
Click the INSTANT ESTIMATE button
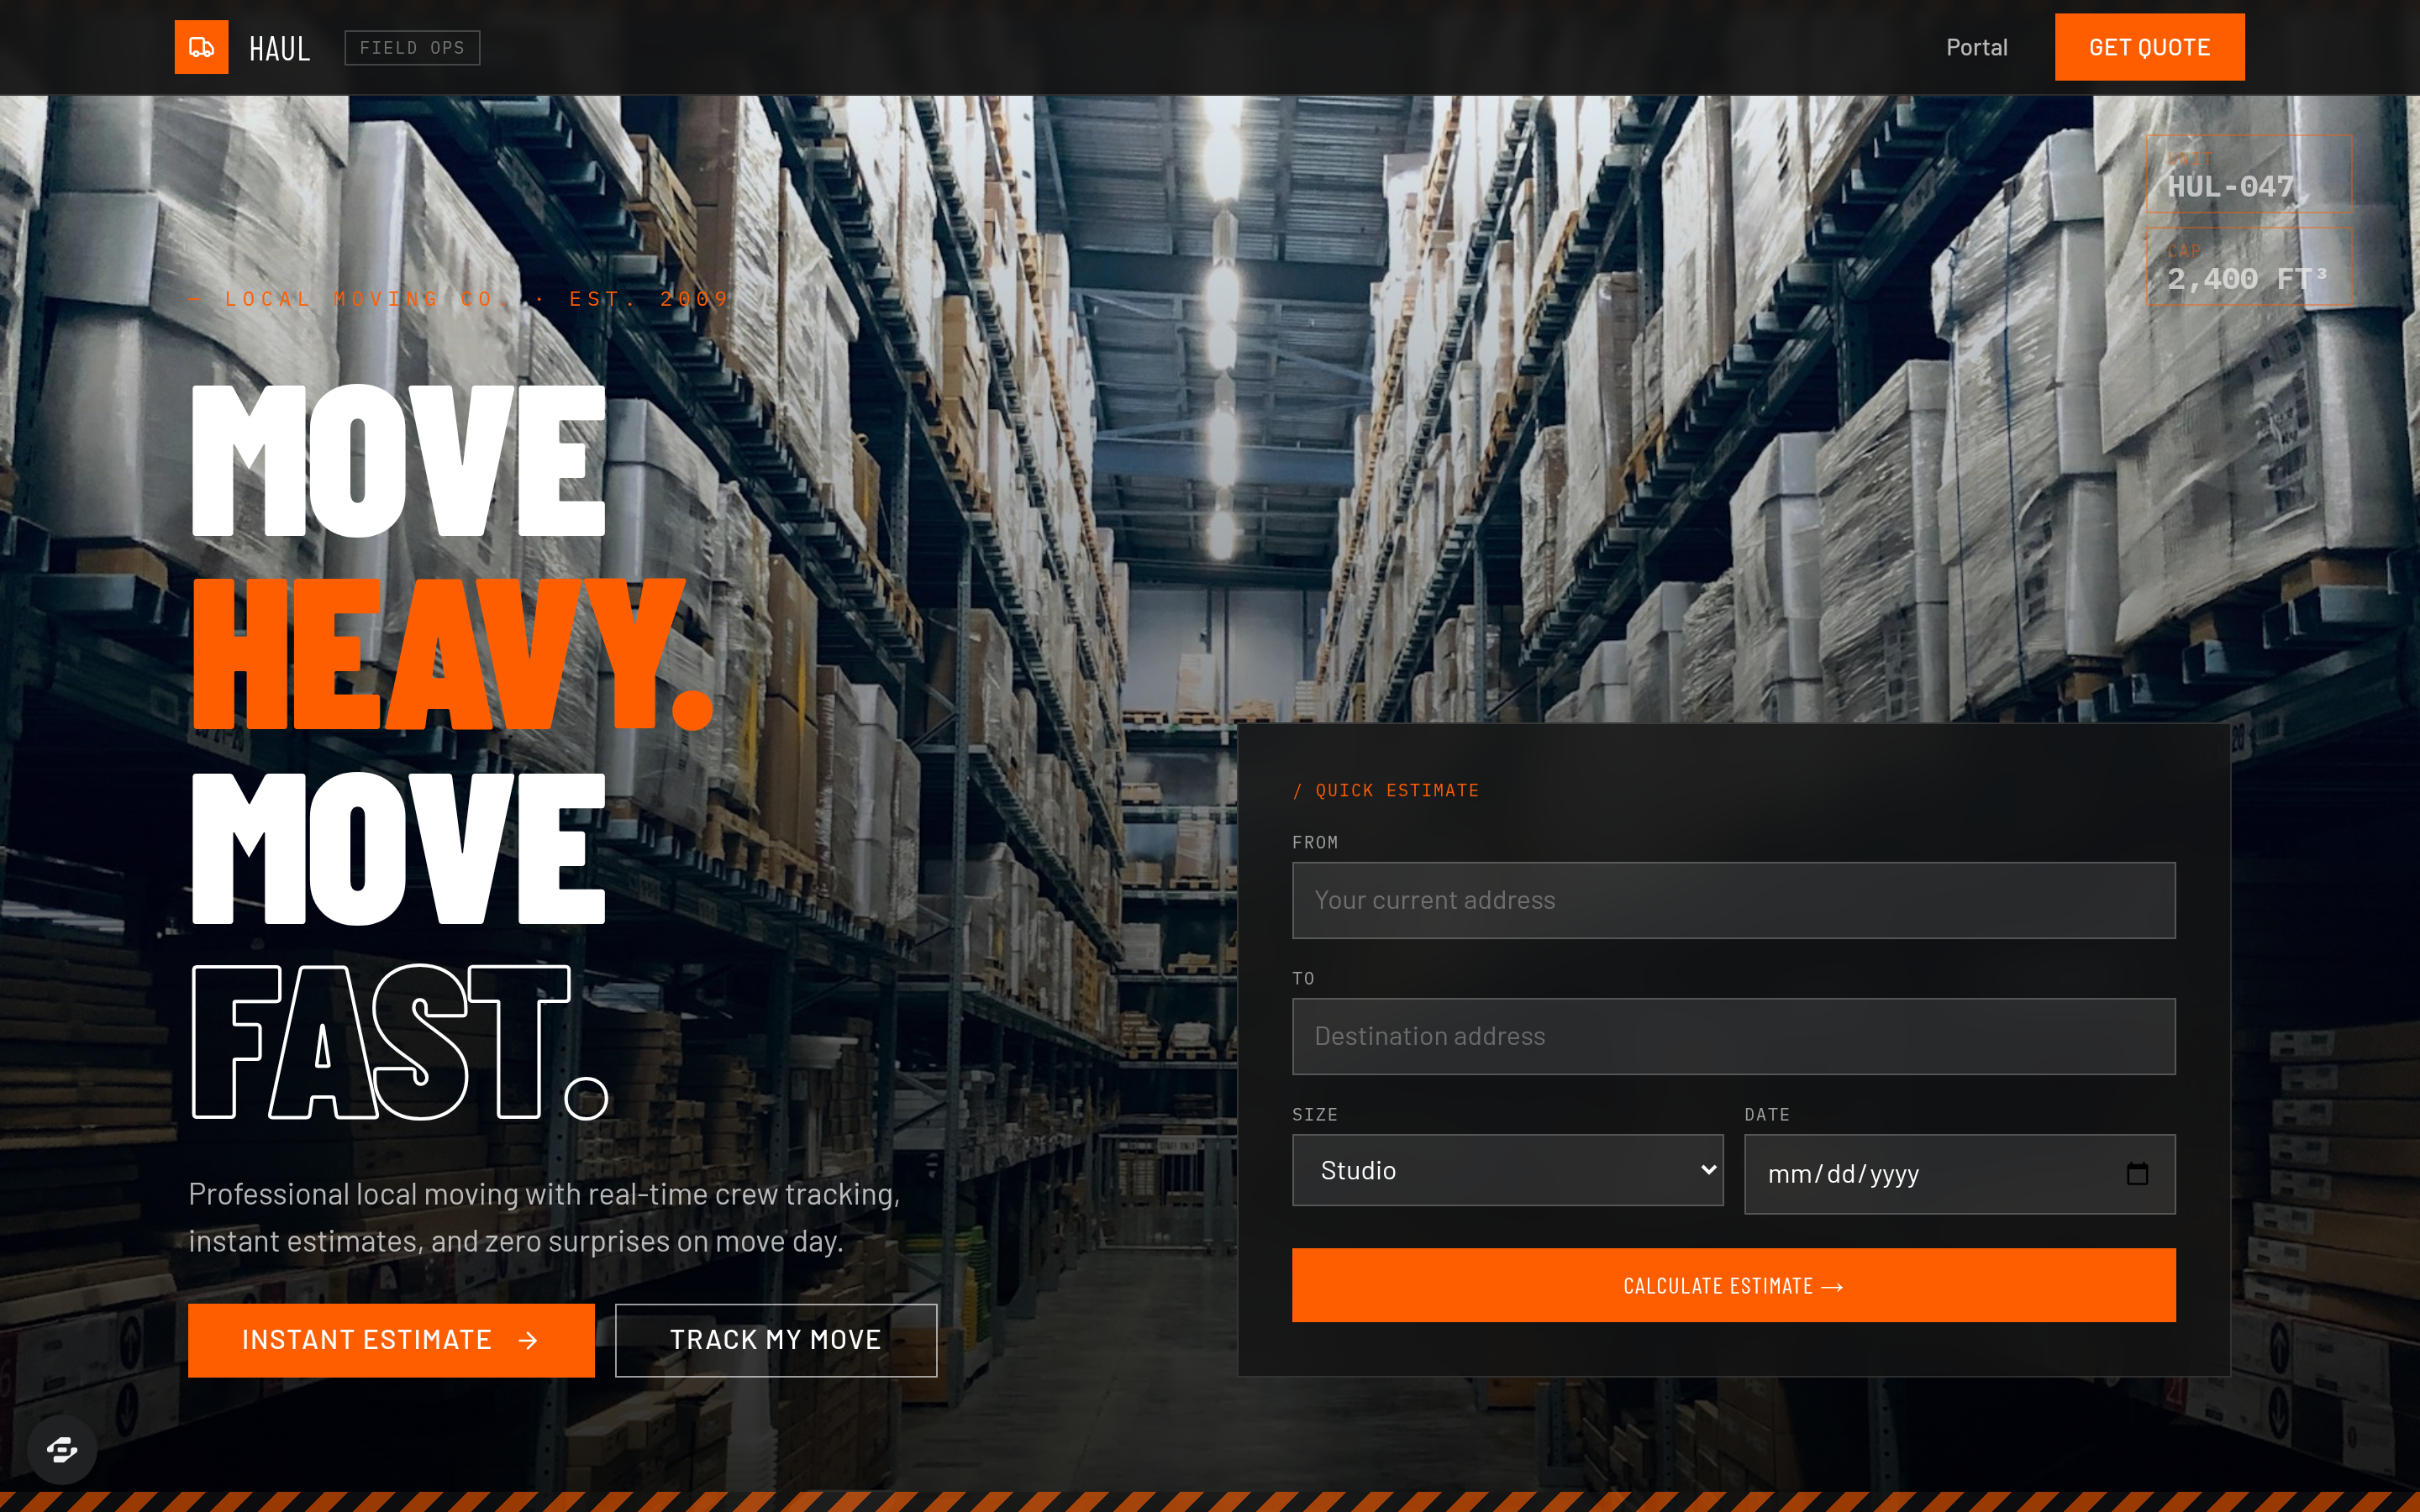click(391, 1340)
